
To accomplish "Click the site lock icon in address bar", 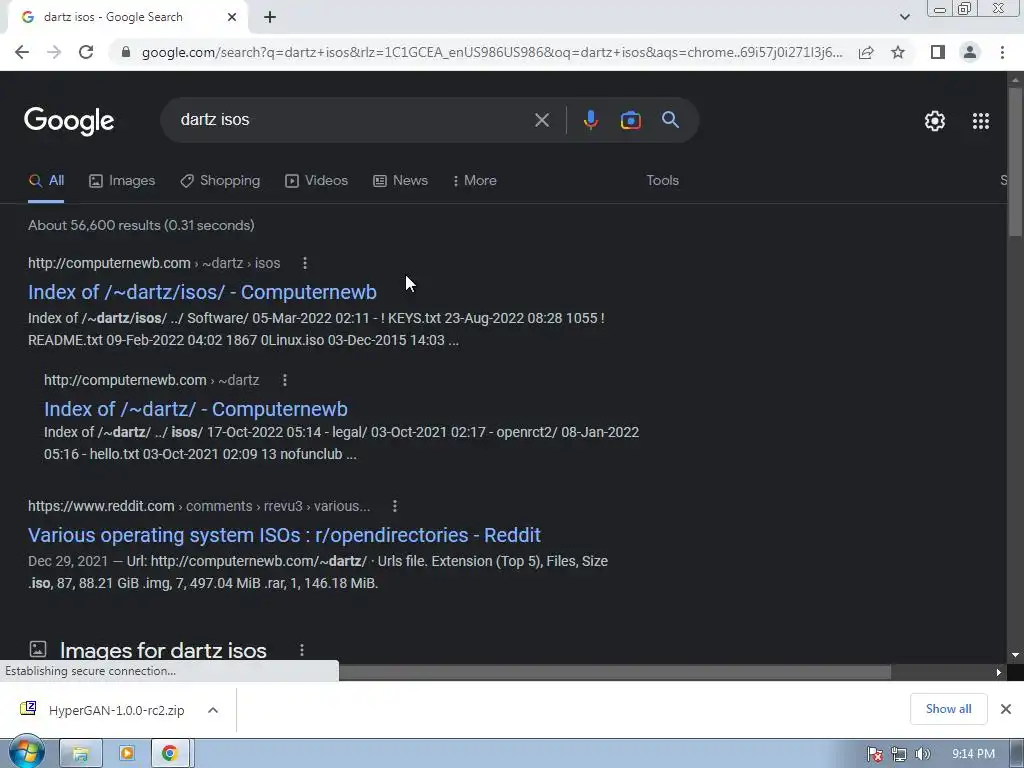I will pos(126,52).
